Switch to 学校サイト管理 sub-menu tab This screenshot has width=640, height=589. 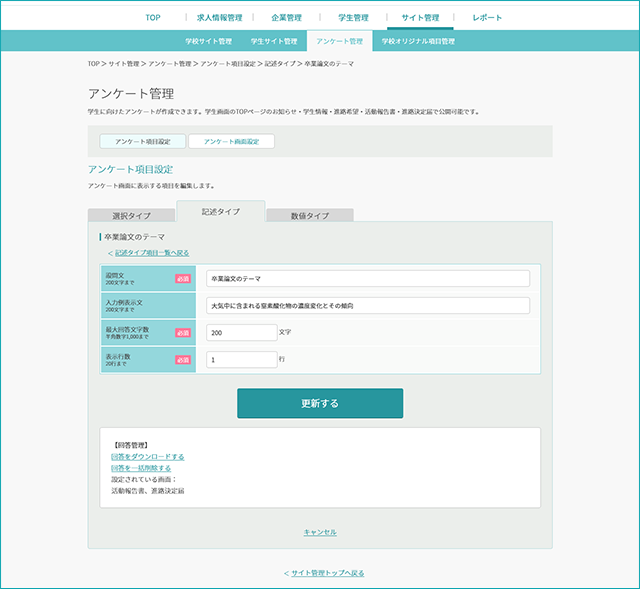click(209, 41)
